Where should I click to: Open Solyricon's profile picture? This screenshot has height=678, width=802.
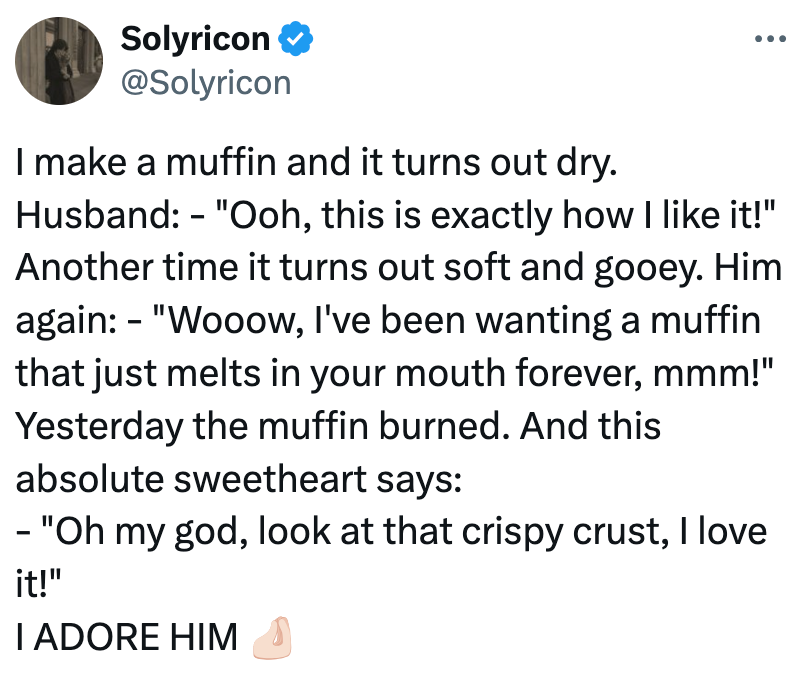tap(60, 61)
